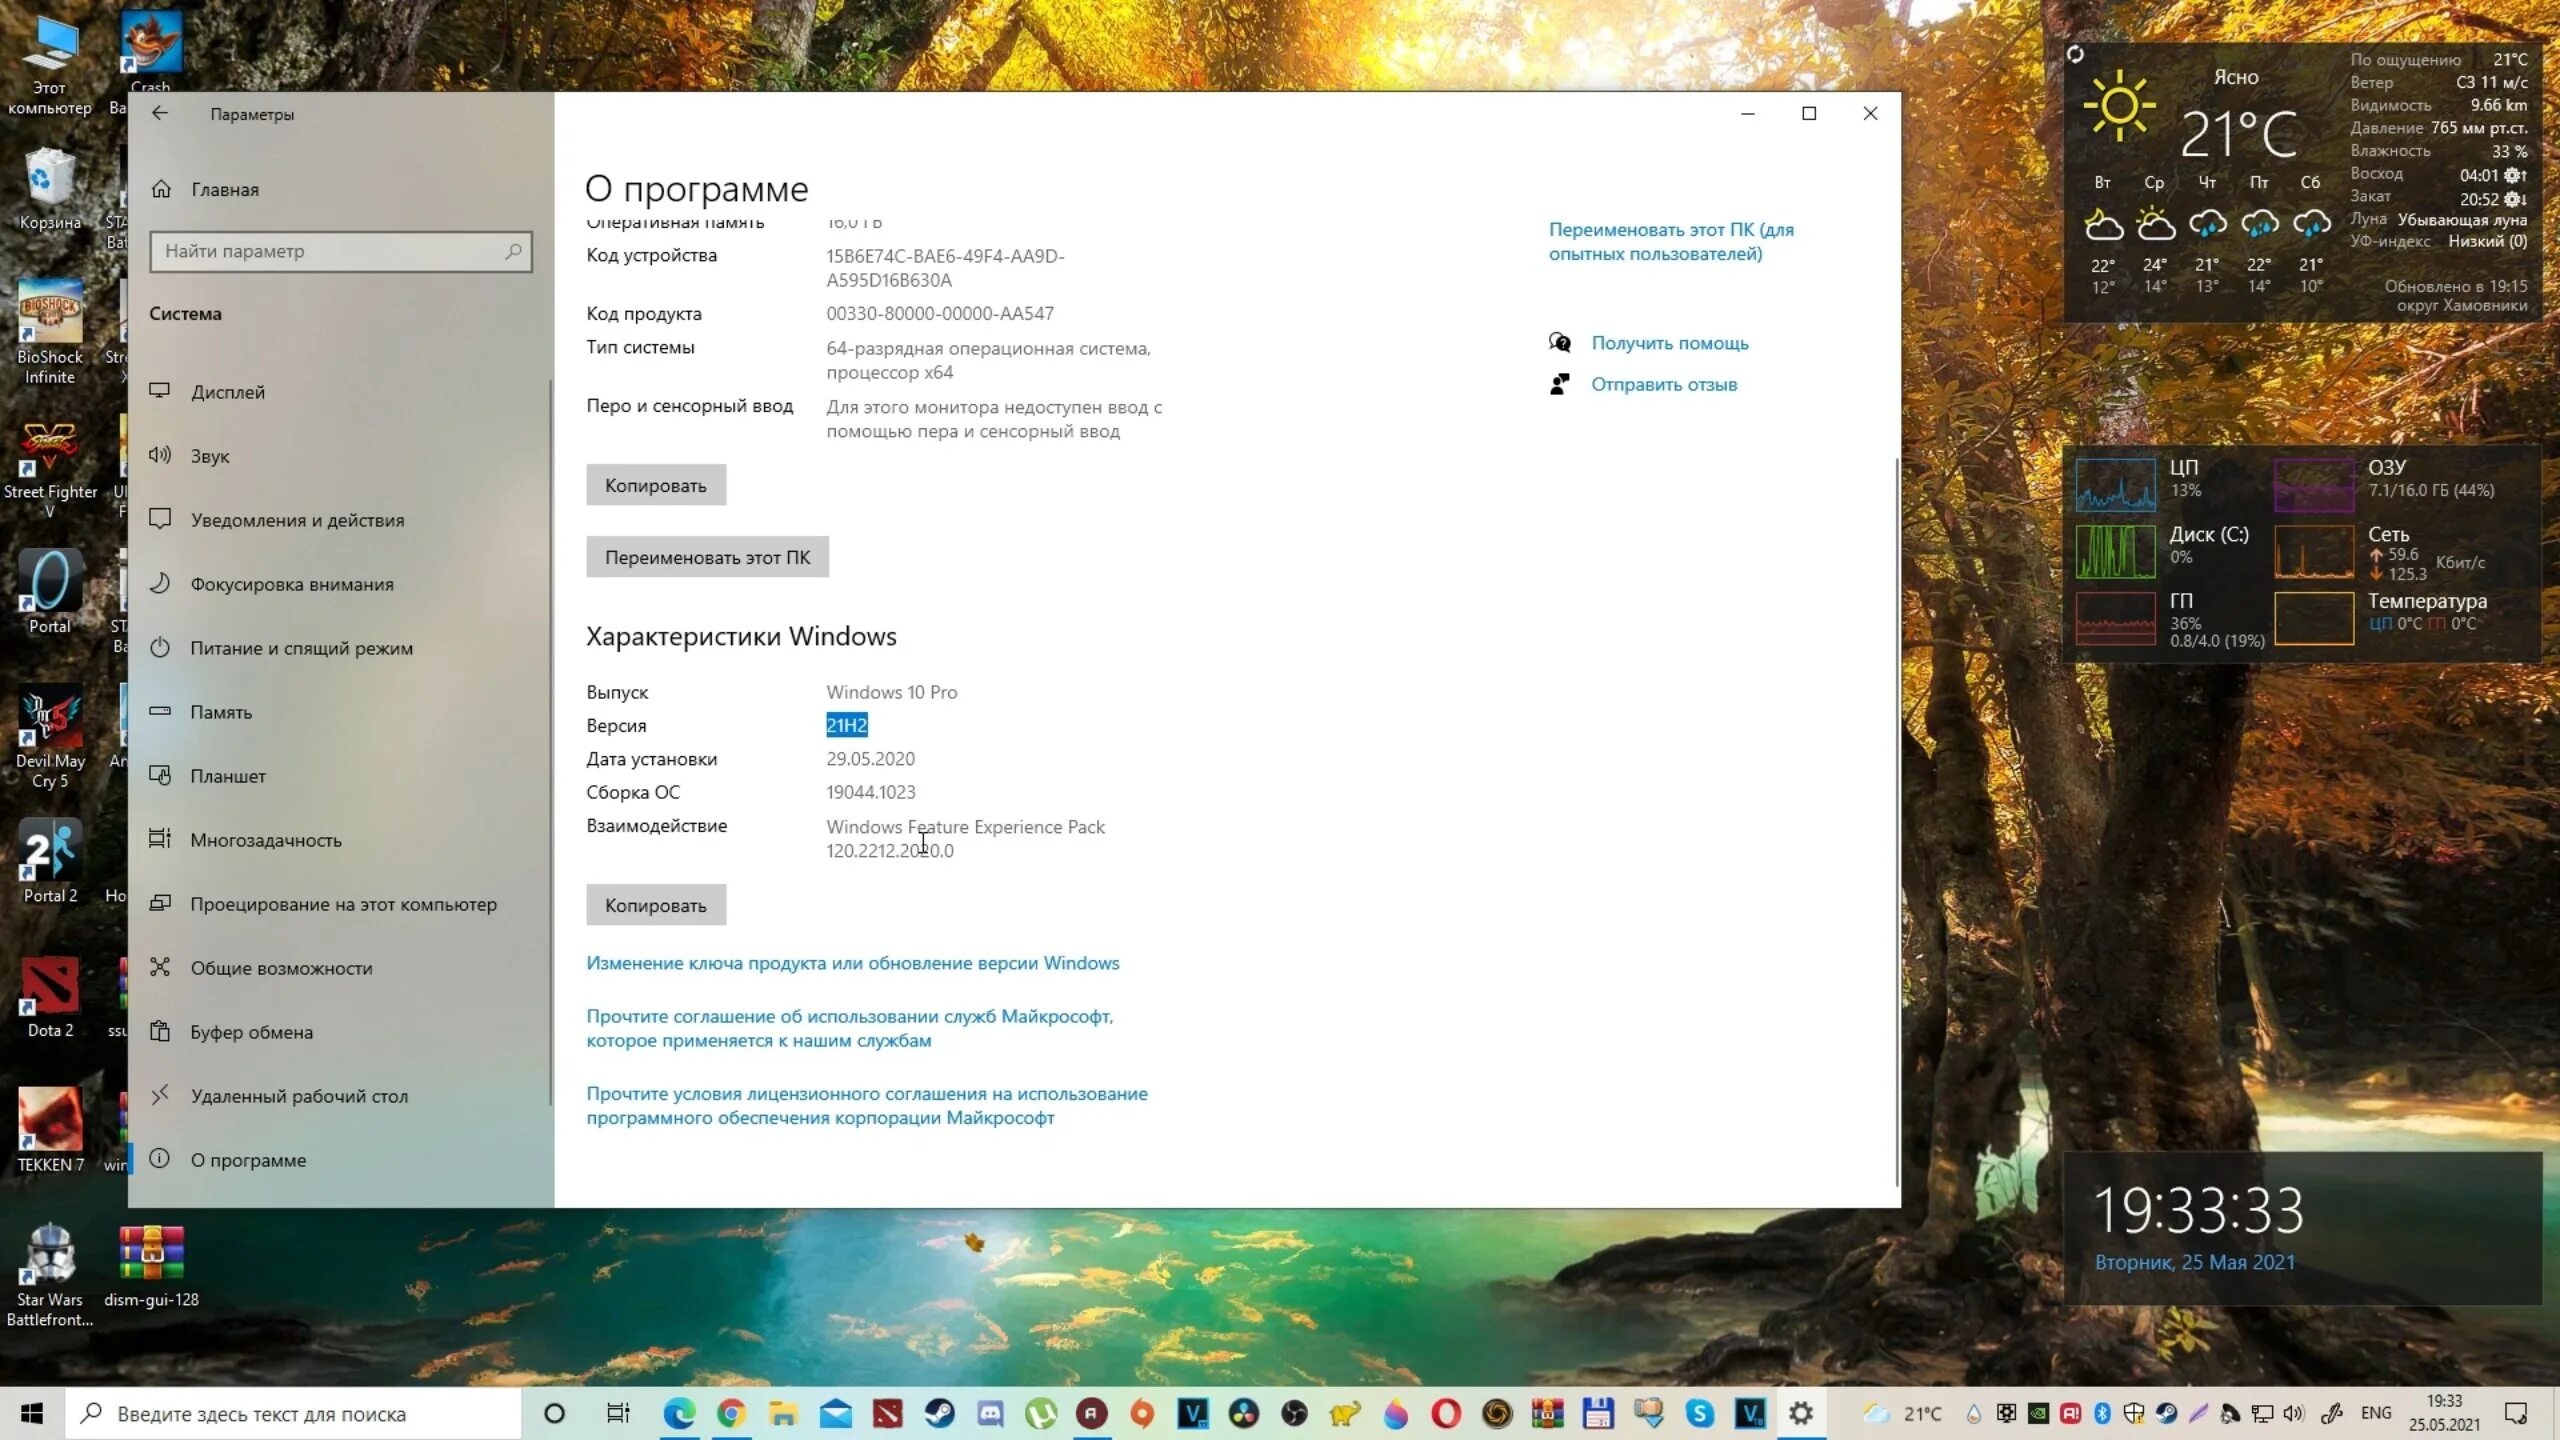Viewport: 2560px width, 1440px height.
Task: Open the Буфер обмена section
Action: 251,1032
